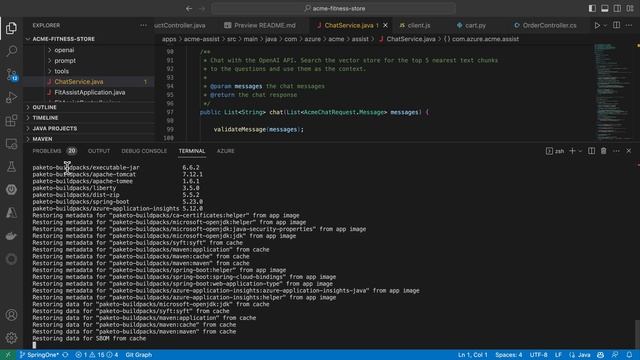Screen dimensions: 640x360
Task: Open the OUTPUT panel tab
Action: [99, 151]
